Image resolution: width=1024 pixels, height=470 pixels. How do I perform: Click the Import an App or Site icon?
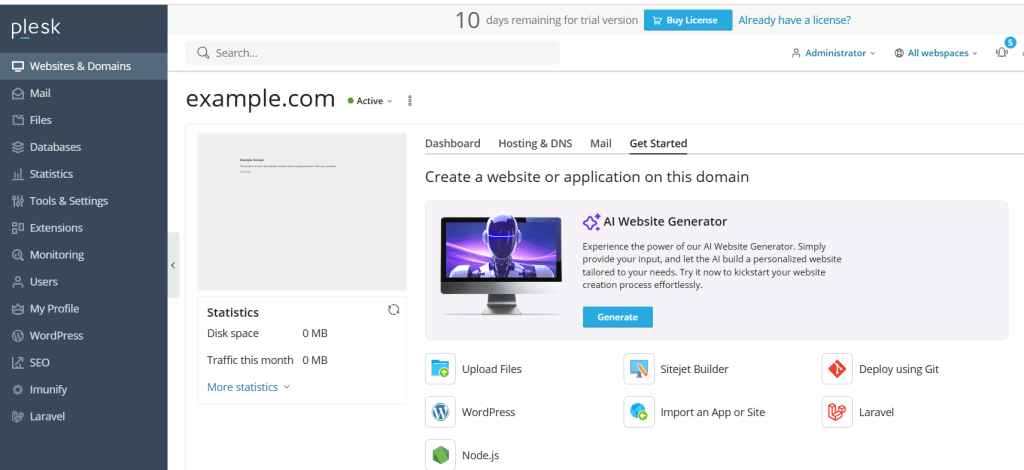(638, 412)
